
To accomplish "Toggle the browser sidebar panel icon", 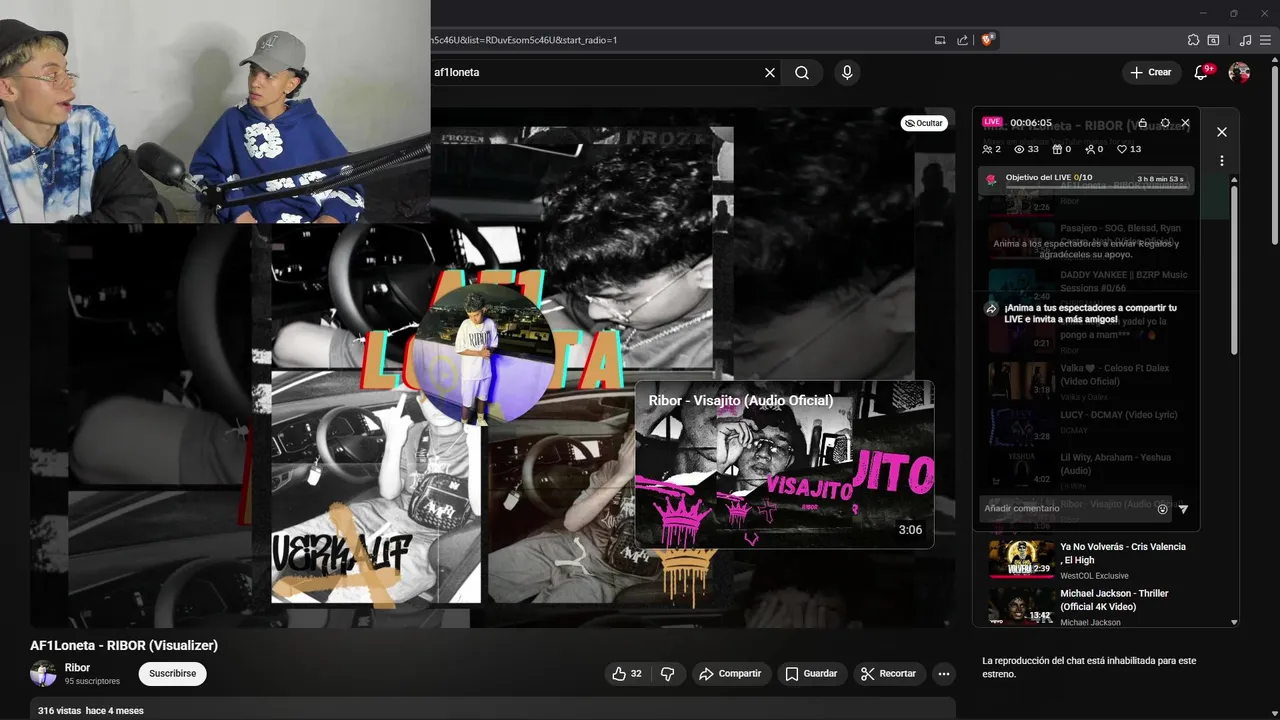I will tap(1213, 40).
